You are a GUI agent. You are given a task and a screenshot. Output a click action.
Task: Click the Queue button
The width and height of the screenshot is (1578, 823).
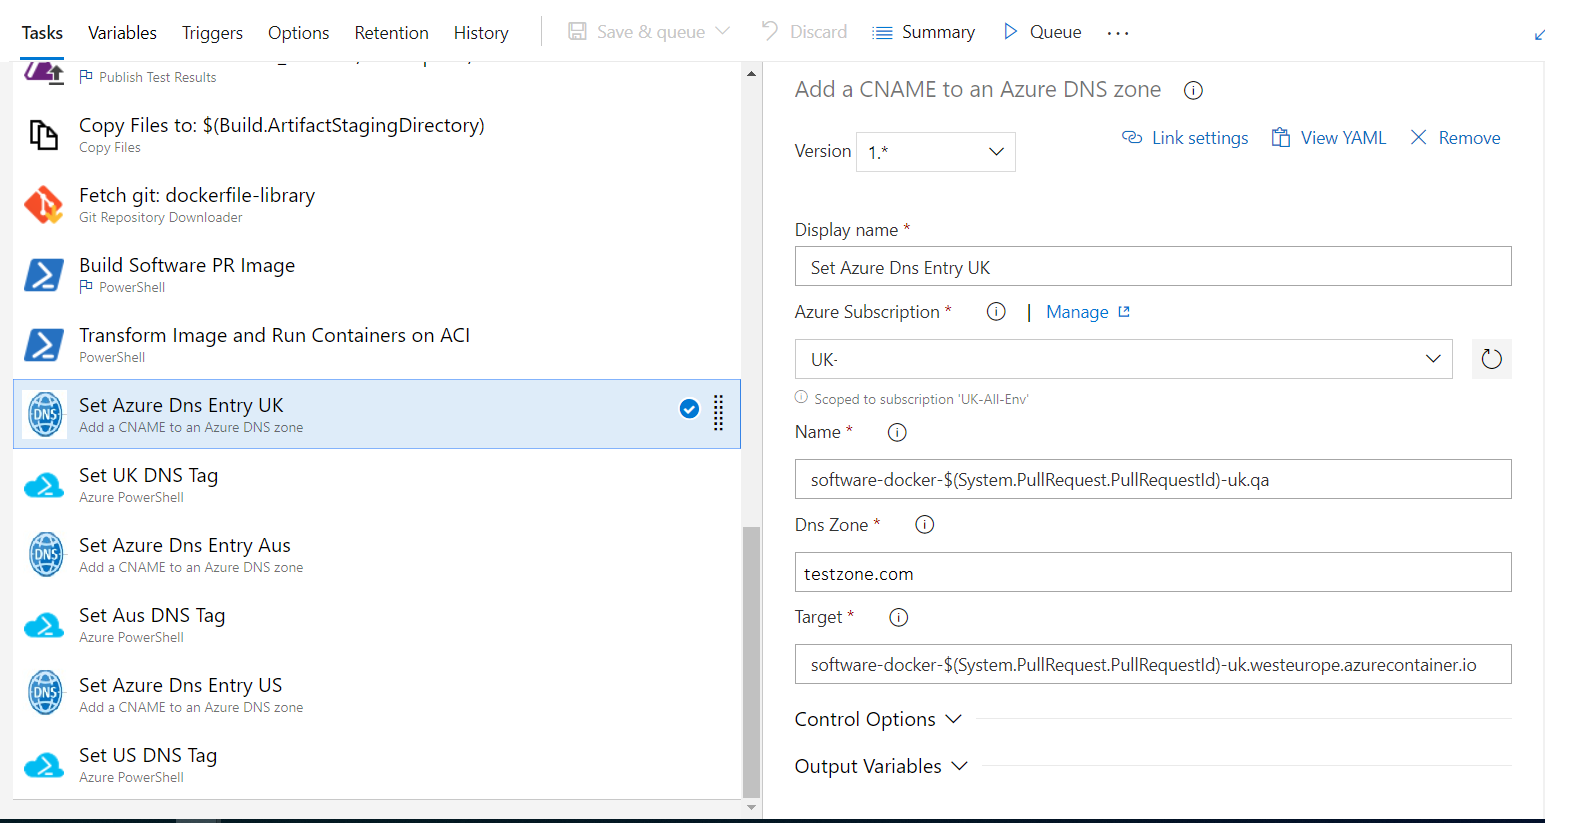pos(1042,32)
